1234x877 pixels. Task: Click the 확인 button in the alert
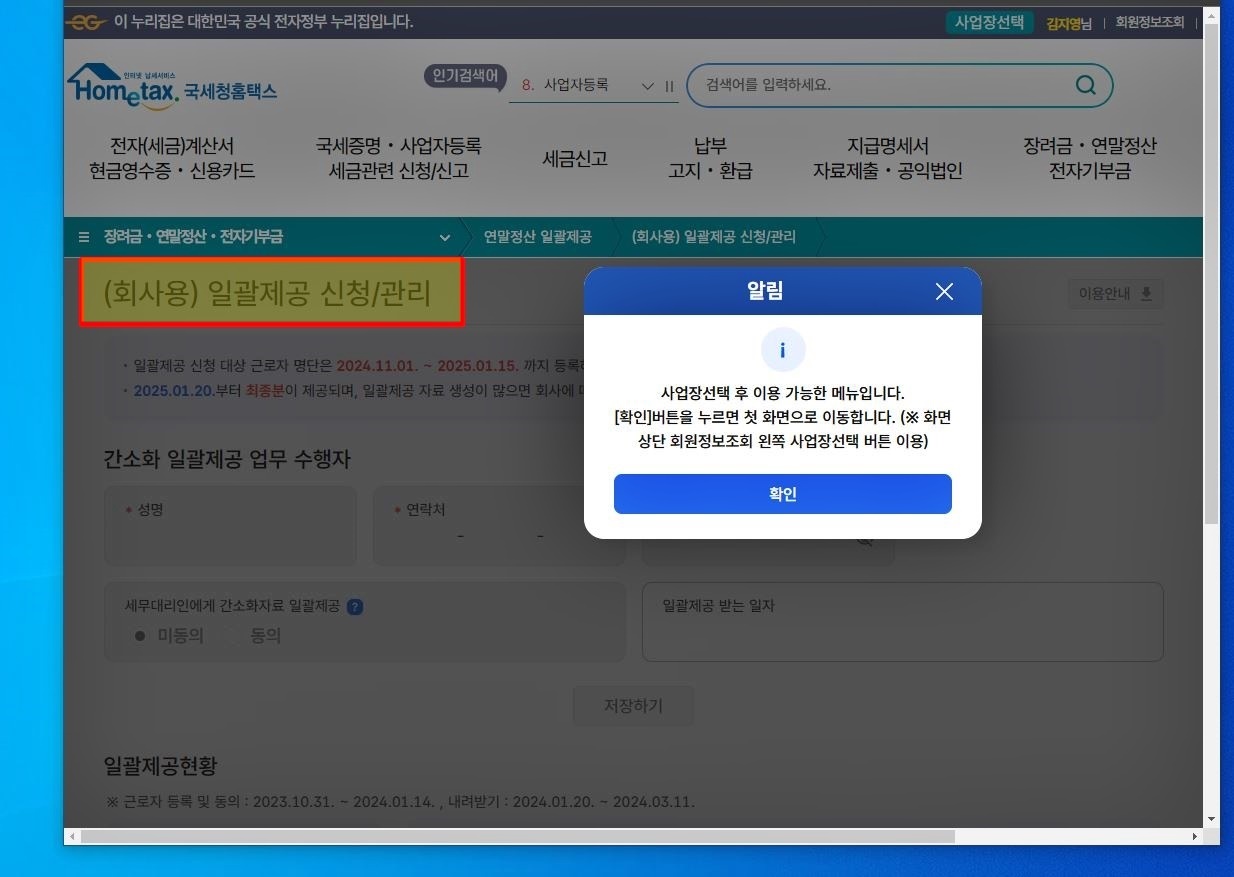click(x=782, y=494)
